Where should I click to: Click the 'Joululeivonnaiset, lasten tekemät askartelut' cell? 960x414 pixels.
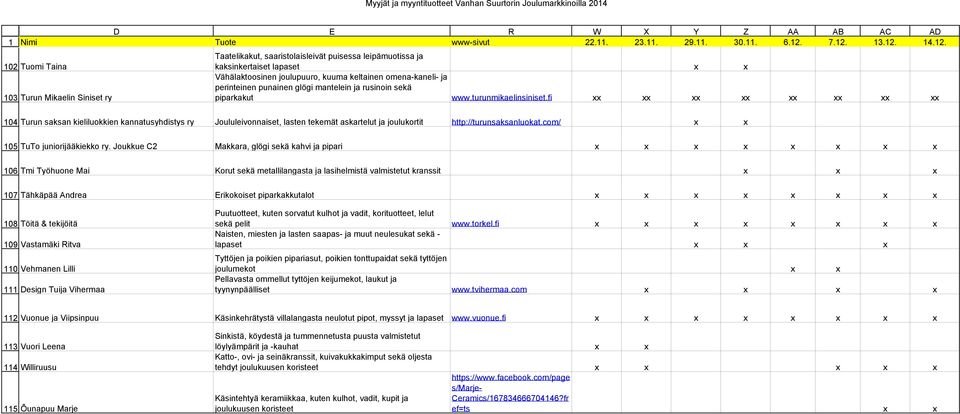coord(331,115)
